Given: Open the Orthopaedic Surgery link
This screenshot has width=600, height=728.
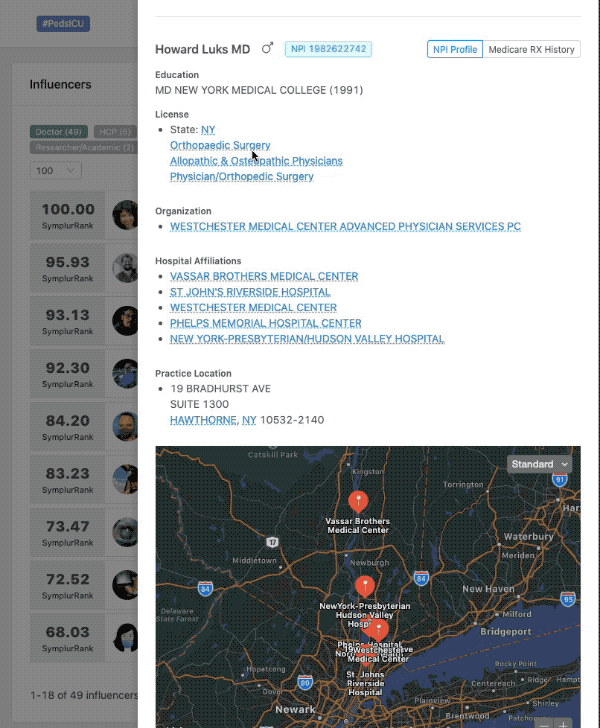Looking at the screenshot, I should 220,145.
